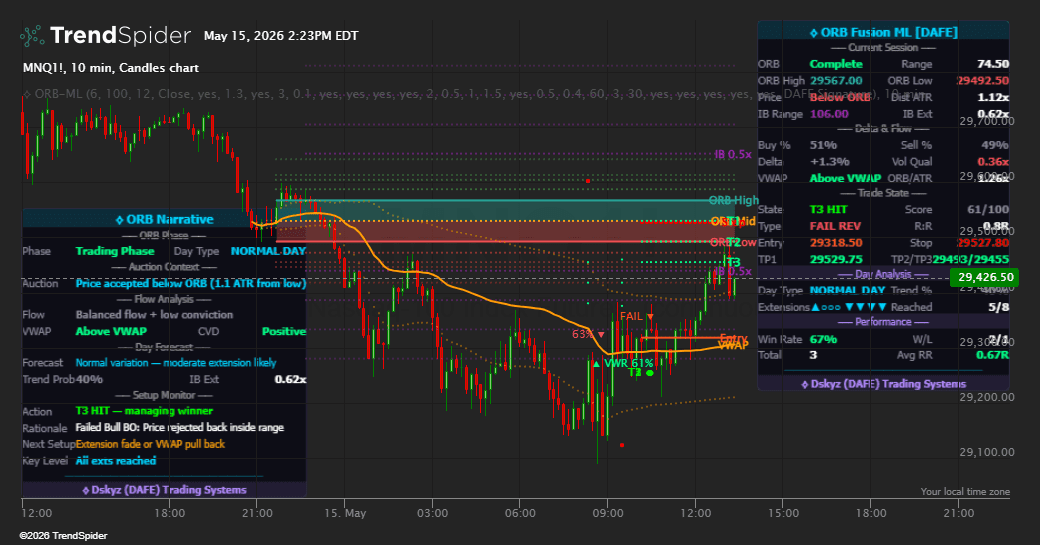This screenshot has width=1040, height=545.
Task: Click the 15:00 time axis label
Action: tap(783, 513)
